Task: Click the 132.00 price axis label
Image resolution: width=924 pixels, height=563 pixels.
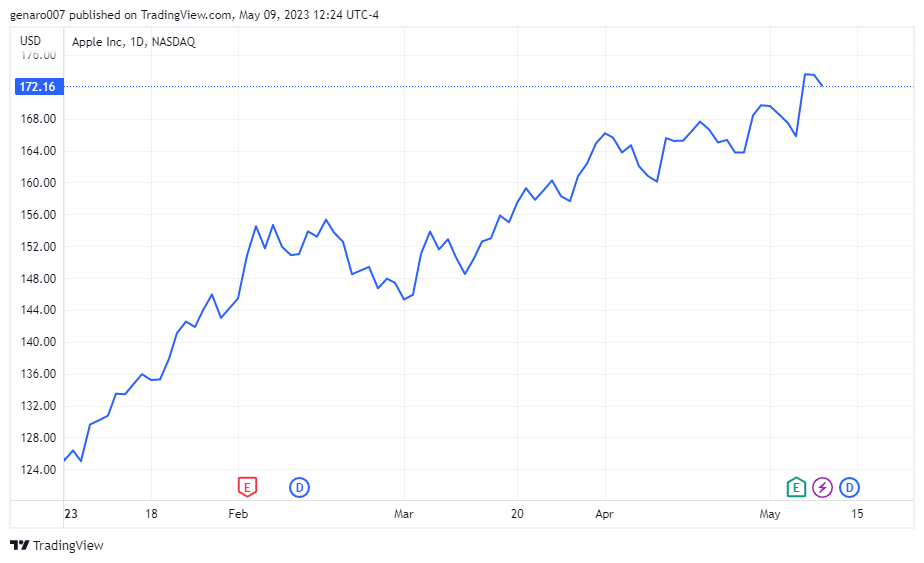Action: [x=38, y=406]
